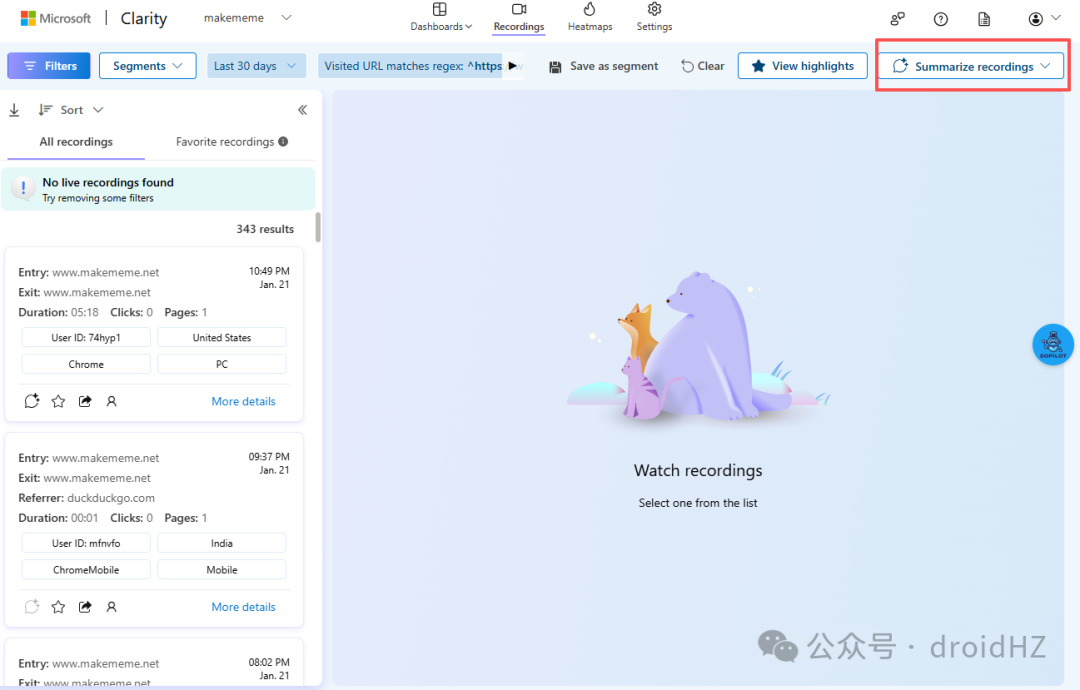Open the documentation page icon in header
Screen dimensions: 1080x690
pyautogui.click(x=984, y=19)
